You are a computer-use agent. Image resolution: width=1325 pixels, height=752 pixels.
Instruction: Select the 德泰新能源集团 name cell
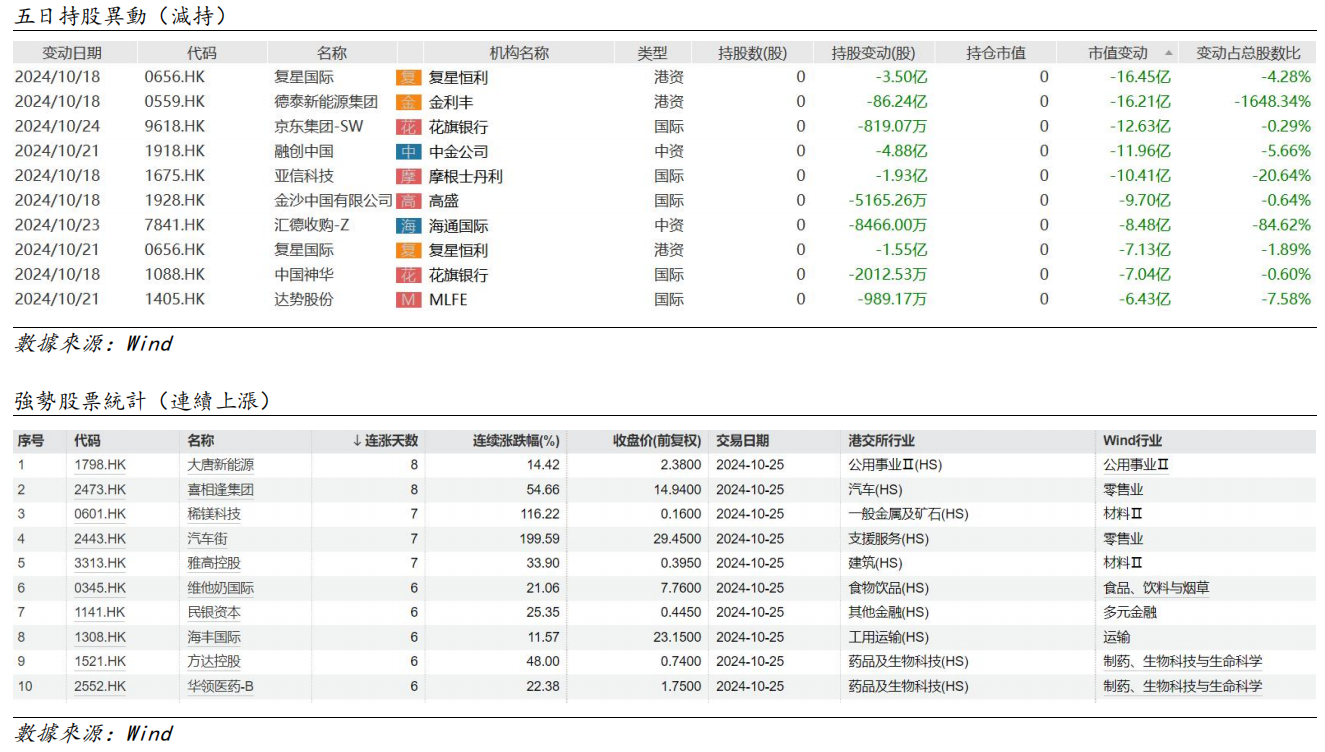(327, 102)
